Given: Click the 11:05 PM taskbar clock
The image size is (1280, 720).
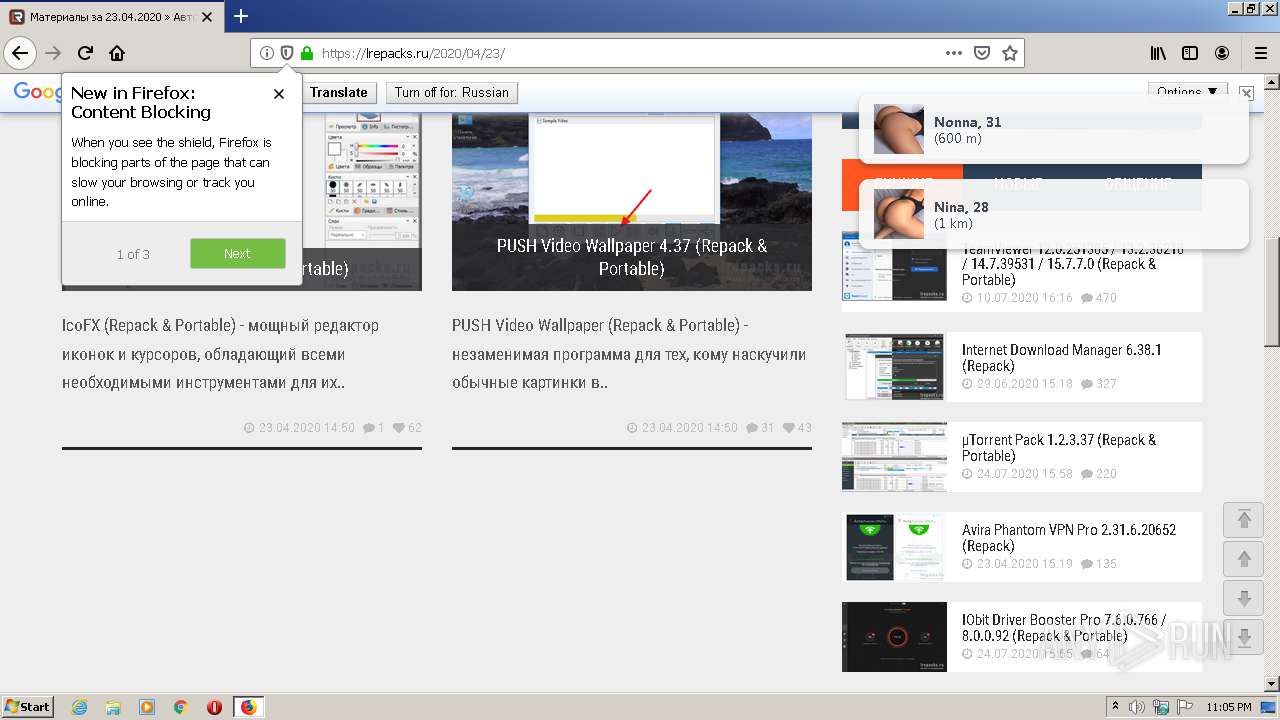Looking at the screenshot, I should click(x=1229, y=707).
